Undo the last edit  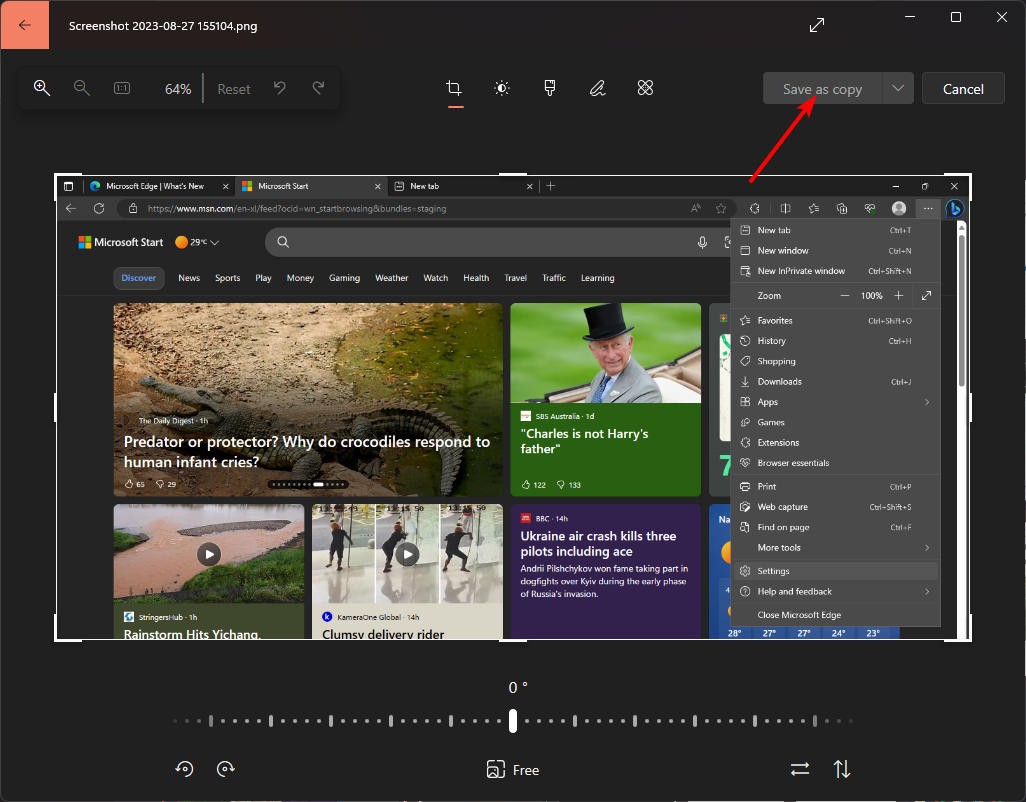coord(280,88)
